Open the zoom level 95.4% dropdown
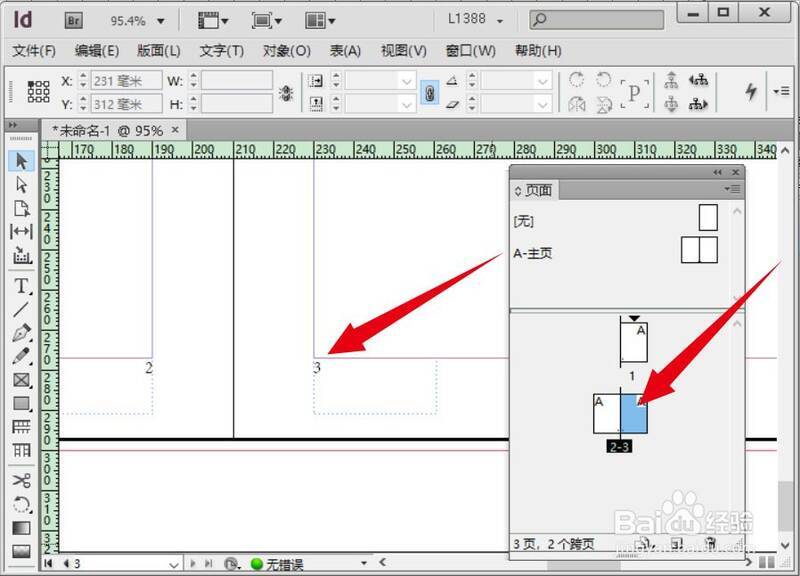The image size is (800, 576). (x=160, y=20)
